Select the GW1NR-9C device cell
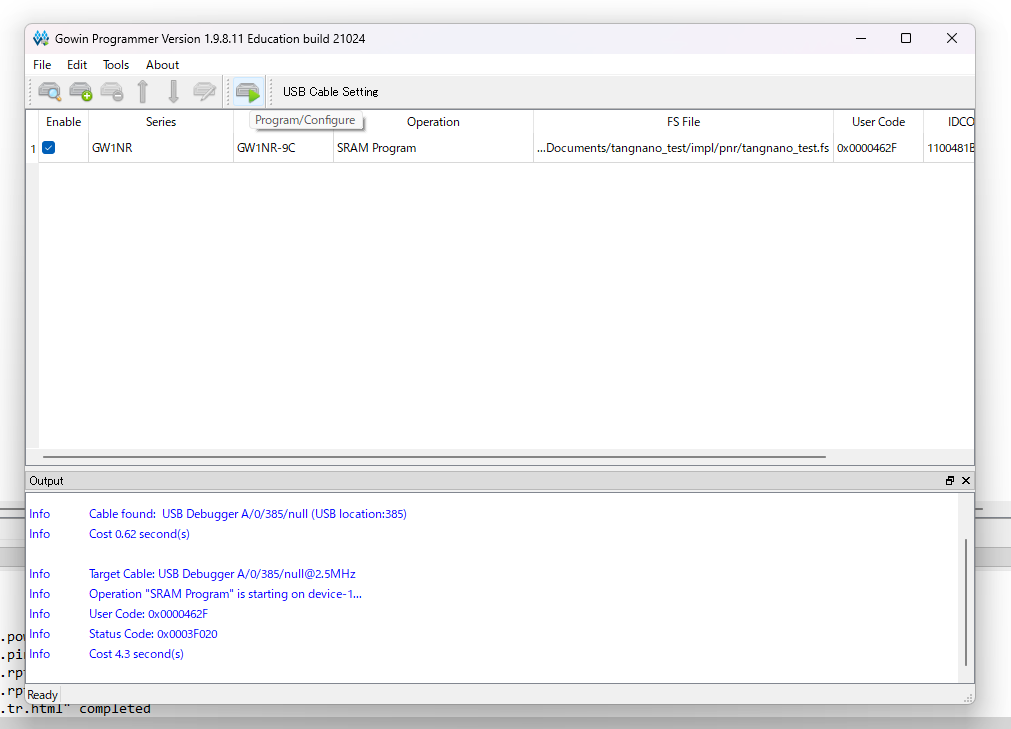Viewport: 1011px width, 729px height. tap(283, 148)
